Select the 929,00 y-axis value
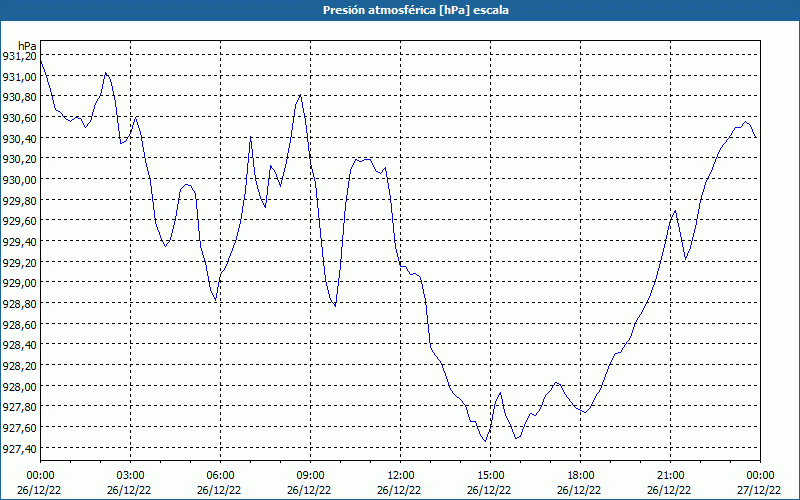The image size is (800, 500). click(19, 283)
